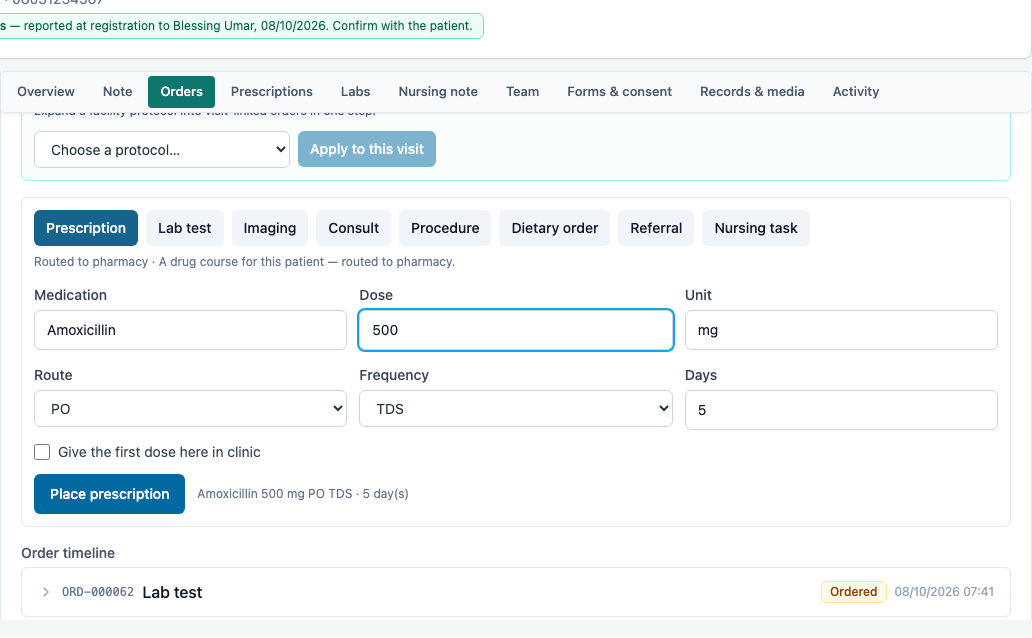The image size is (1032, 638).
Task: Open the Route dropdown showing PO
Action: [190, 409]
